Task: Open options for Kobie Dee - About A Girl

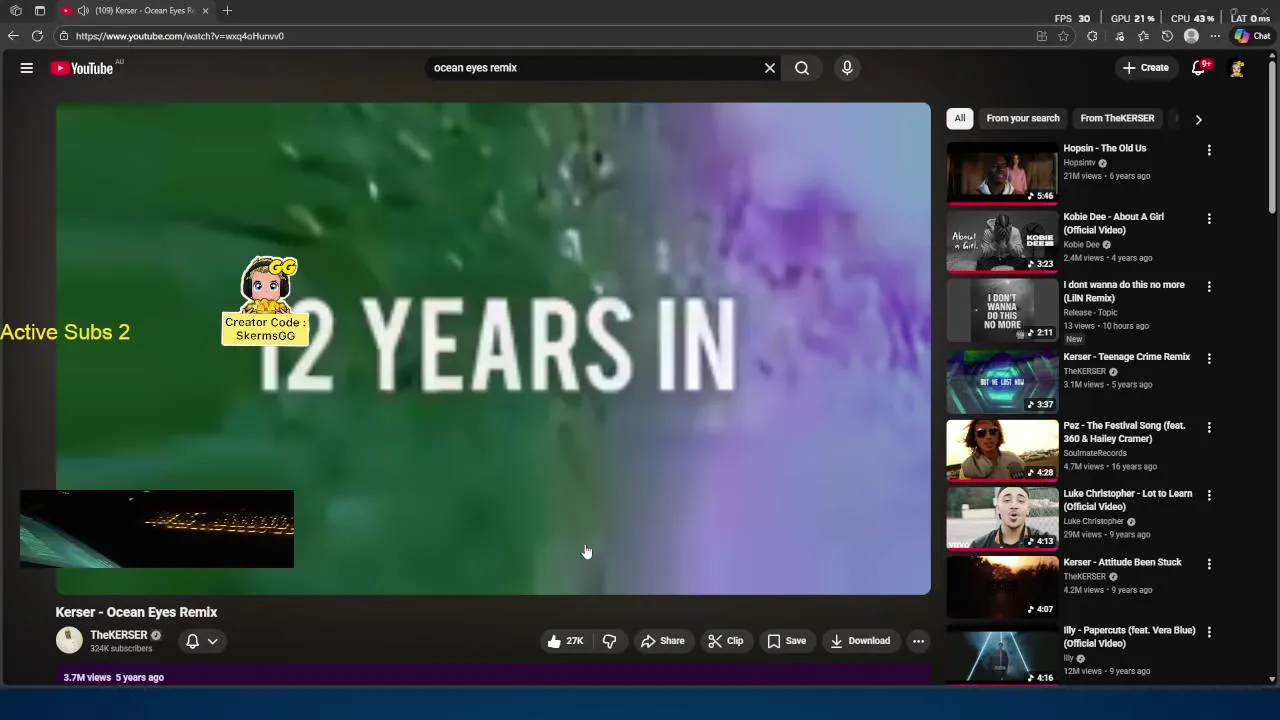Action: (1209, 218)
